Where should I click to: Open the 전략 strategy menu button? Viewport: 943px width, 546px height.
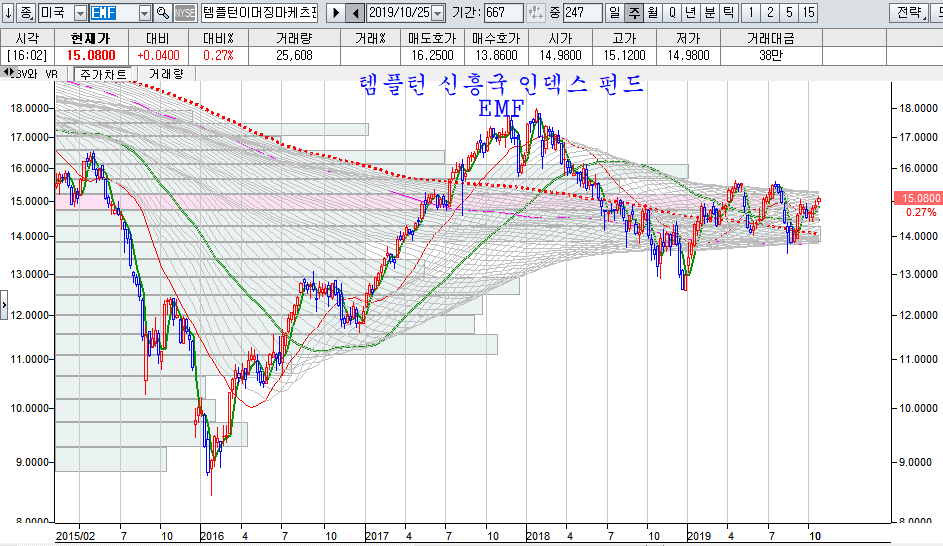point(909,13)
